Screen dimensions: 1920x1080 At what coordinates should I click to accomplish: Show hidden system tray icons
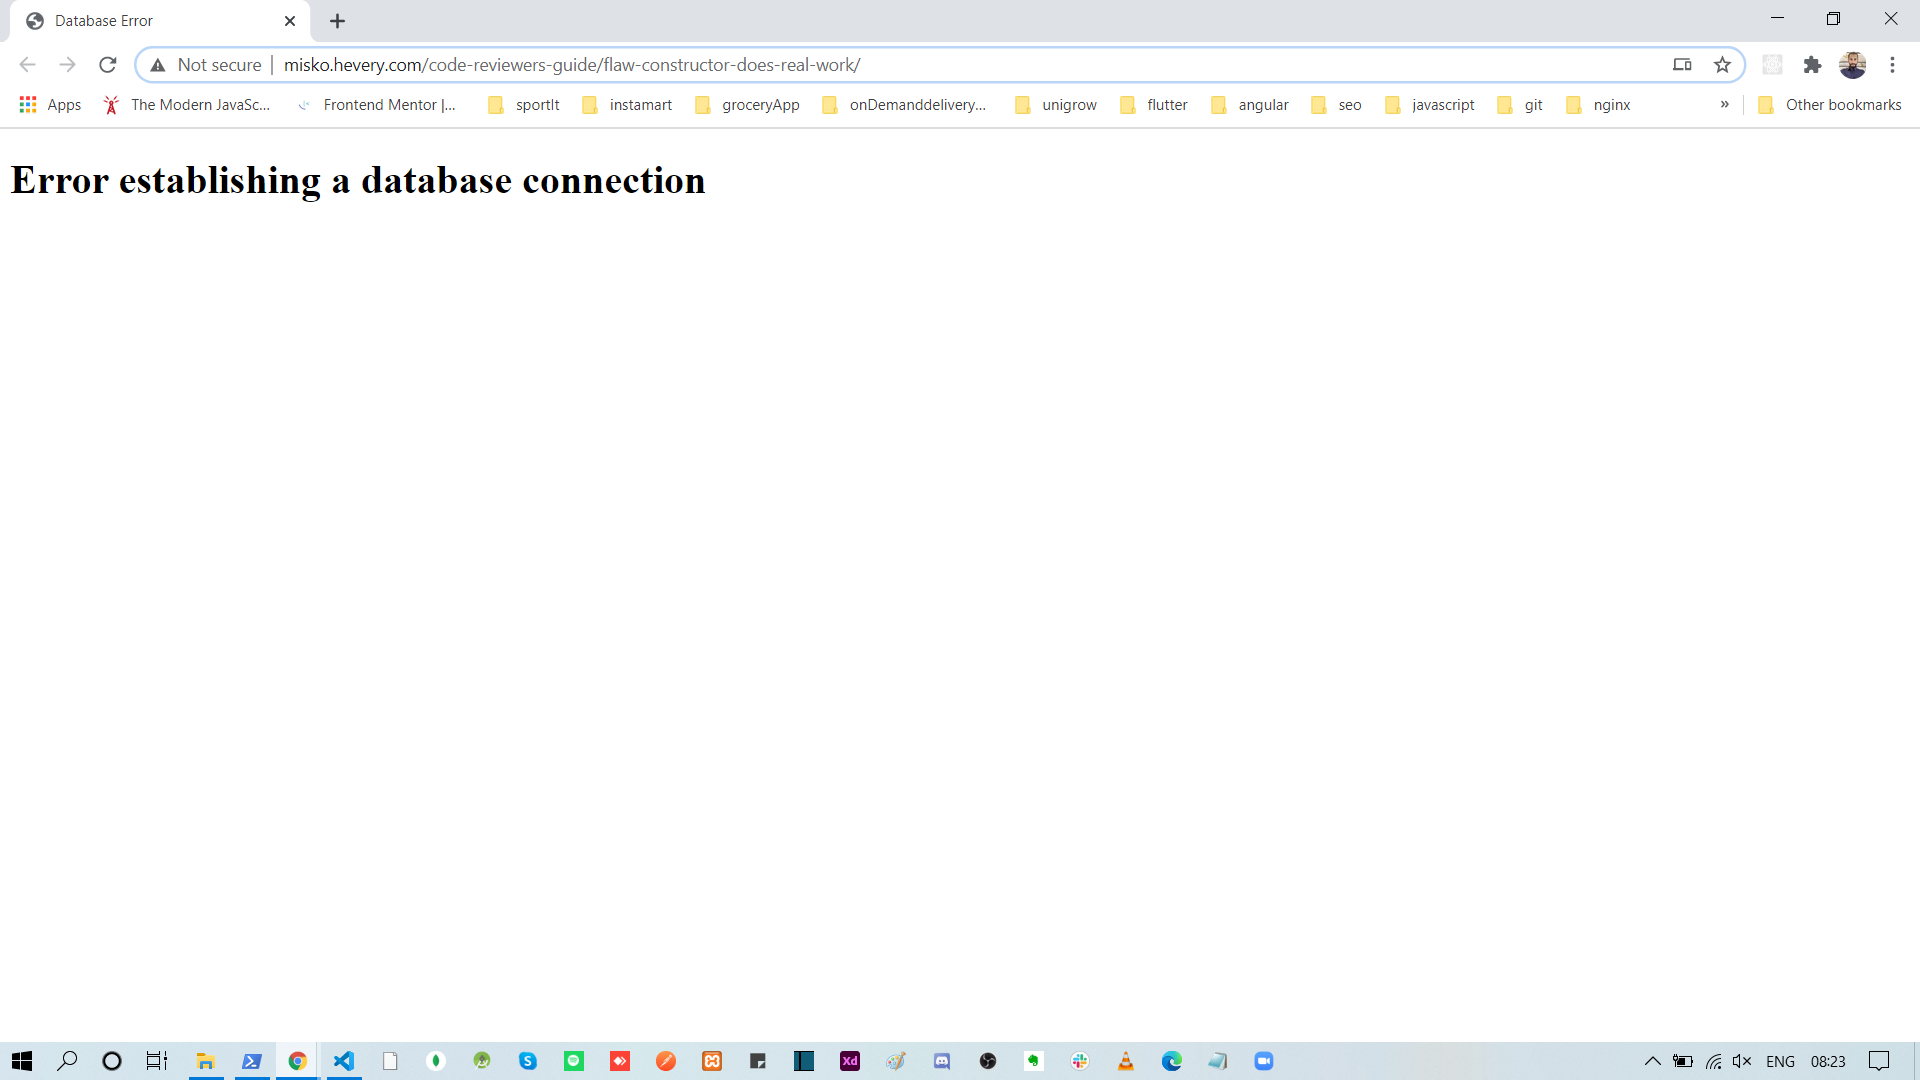(x=1652, y=1061)
